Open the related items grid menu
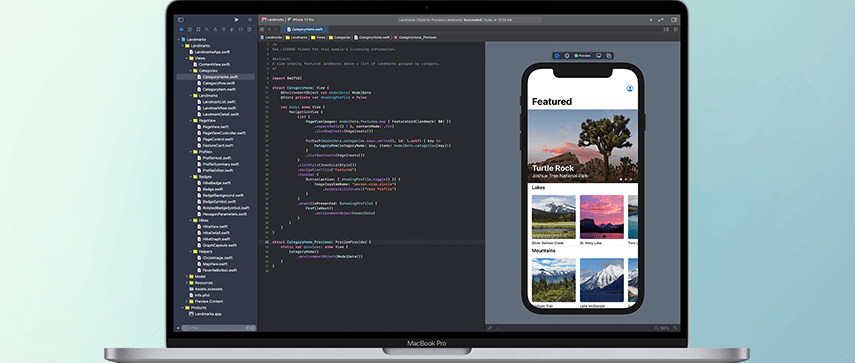 point(262,29)
